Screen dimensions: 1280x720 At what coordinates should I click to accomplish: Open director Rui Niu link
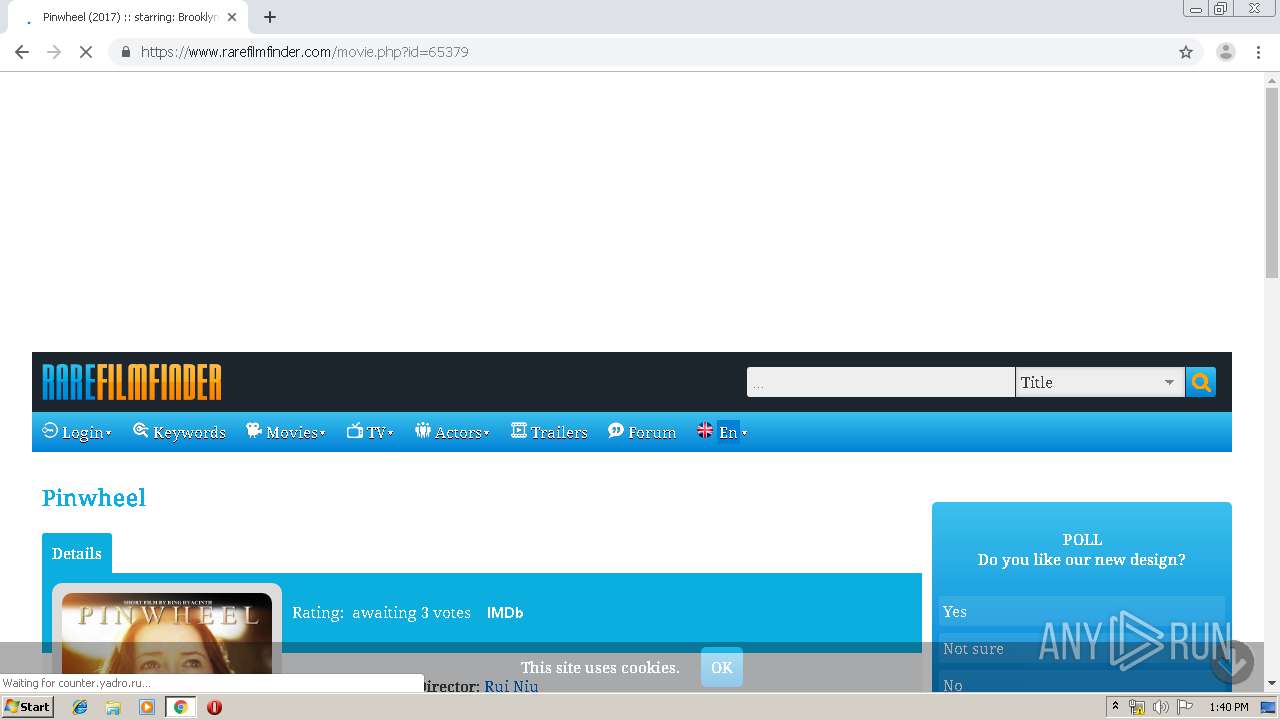[511, 686]
